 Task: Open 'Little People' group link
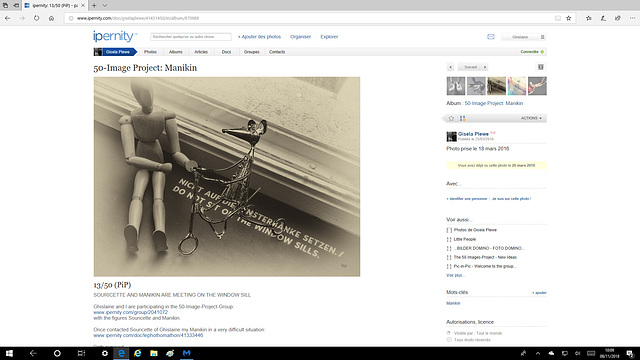pyautogui.click(x=464, y=239)
